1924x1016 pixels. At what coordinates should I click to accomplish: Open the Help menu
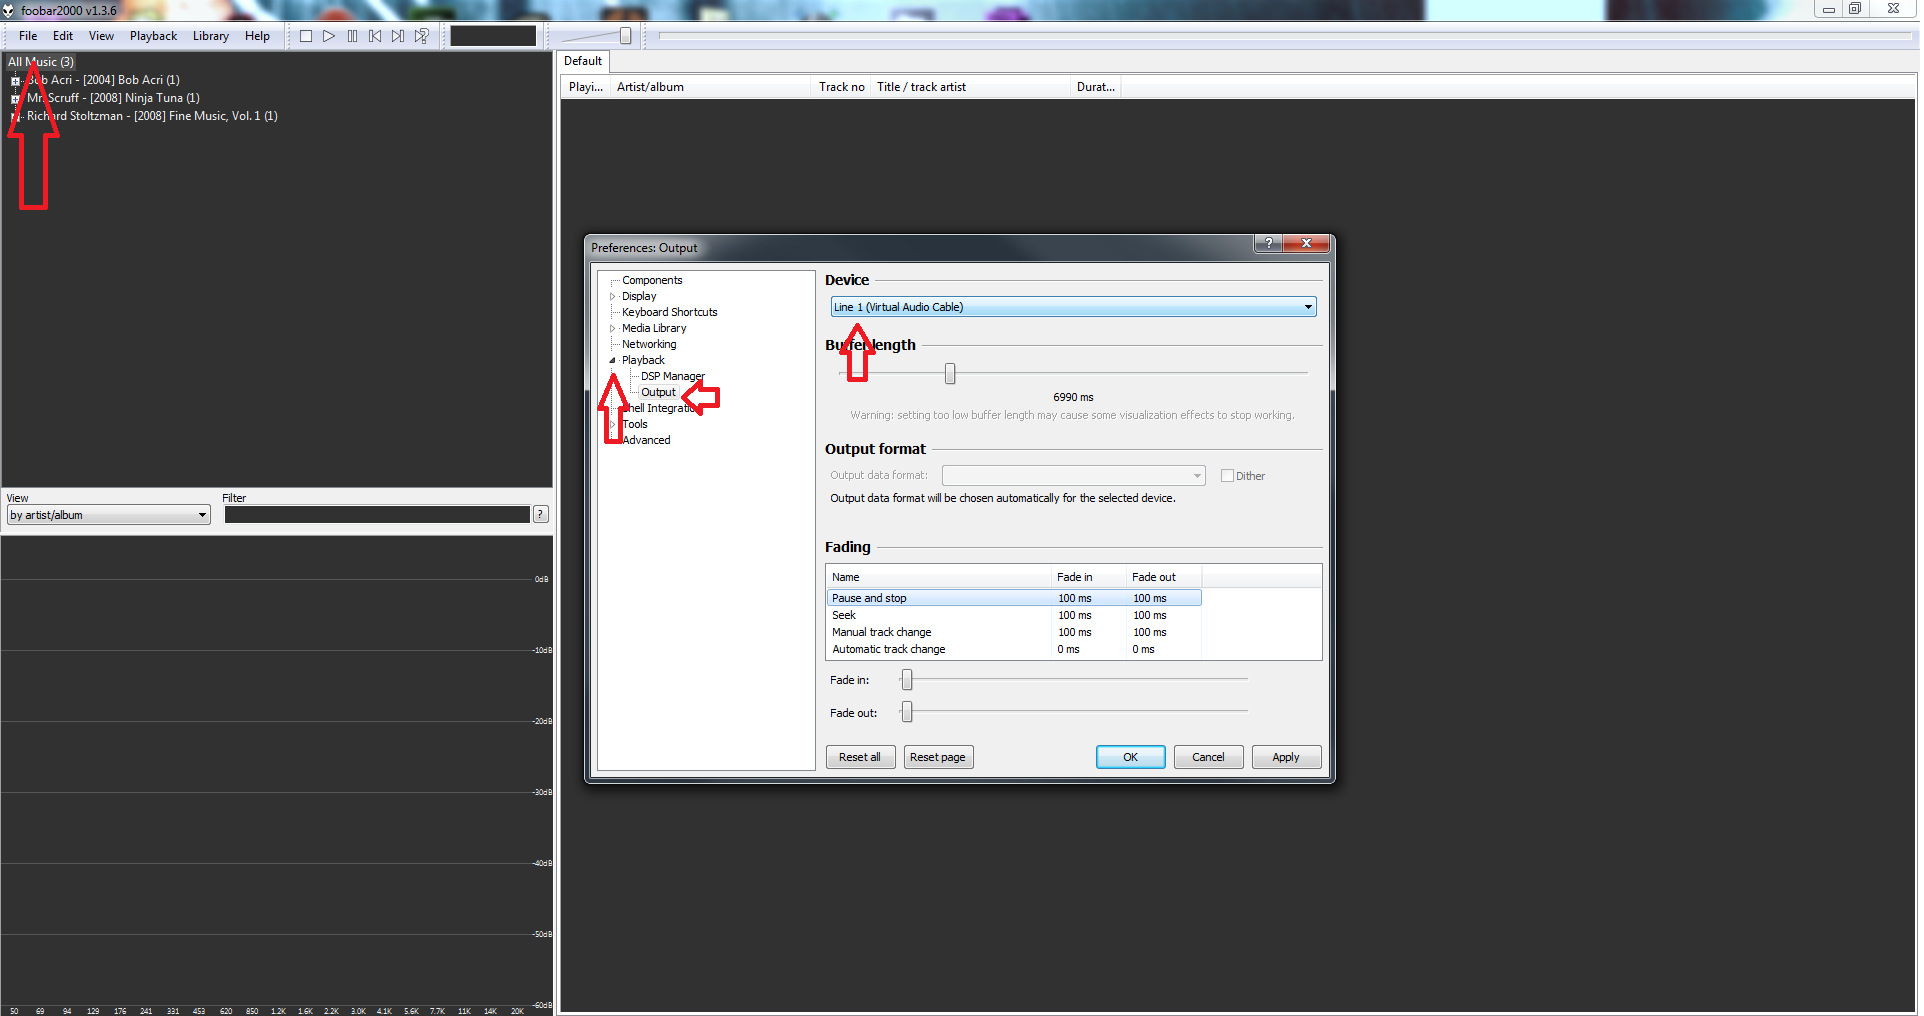pos(257,36)
